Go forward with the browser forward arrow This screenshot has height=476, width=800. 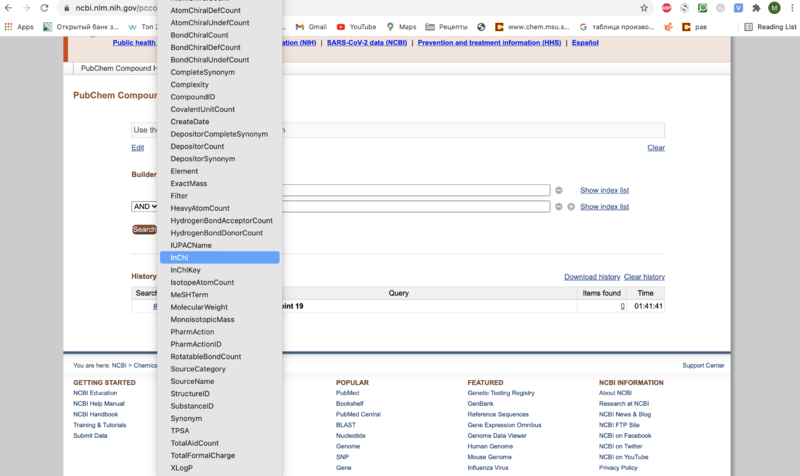point(27,8)
